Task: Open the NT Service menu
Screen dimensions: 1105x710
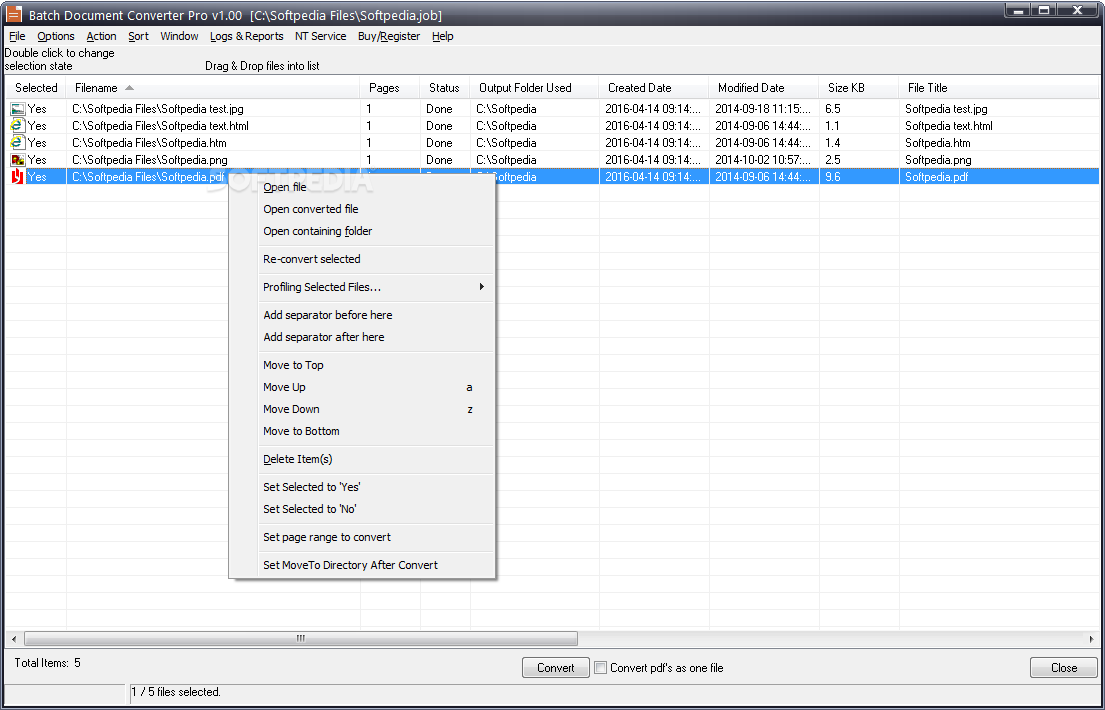Action: pyautogui.click(x=321, y=36)
